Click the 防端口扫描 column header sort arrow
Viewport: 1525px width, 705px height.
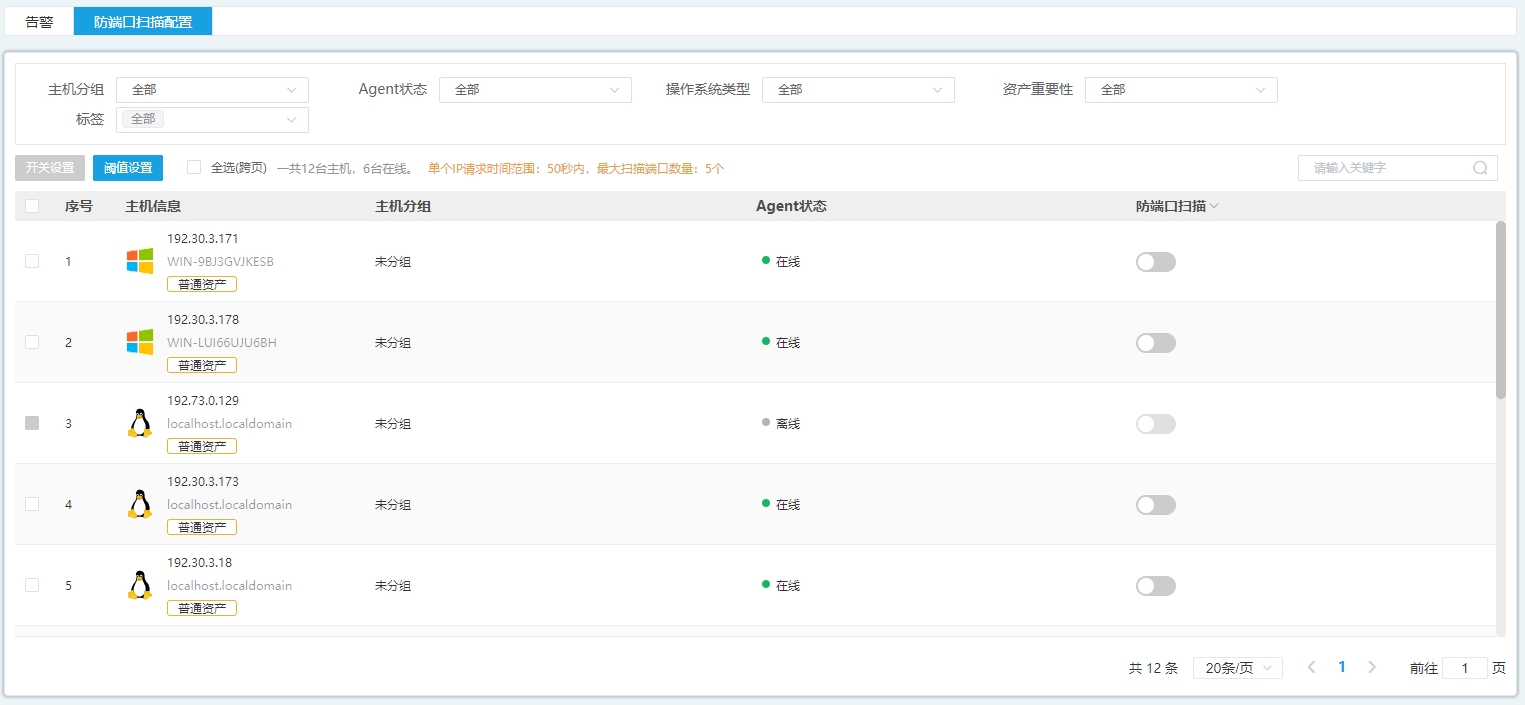(x=1214, y=206)
